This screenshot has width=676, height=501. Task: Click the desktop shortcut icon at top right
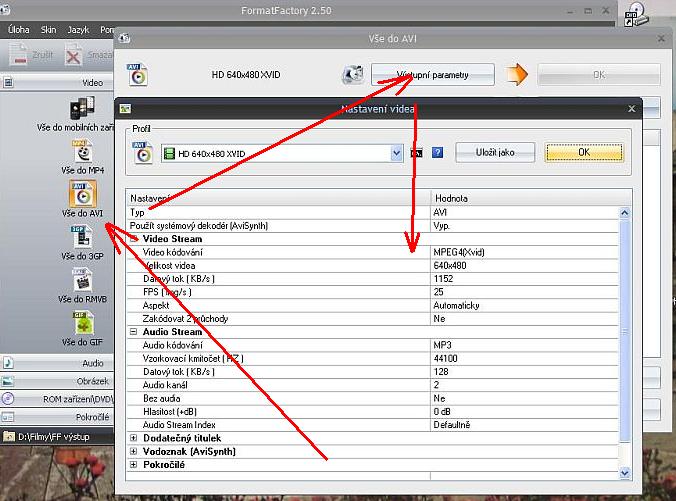pyautogui.click(x=635, y=14)
